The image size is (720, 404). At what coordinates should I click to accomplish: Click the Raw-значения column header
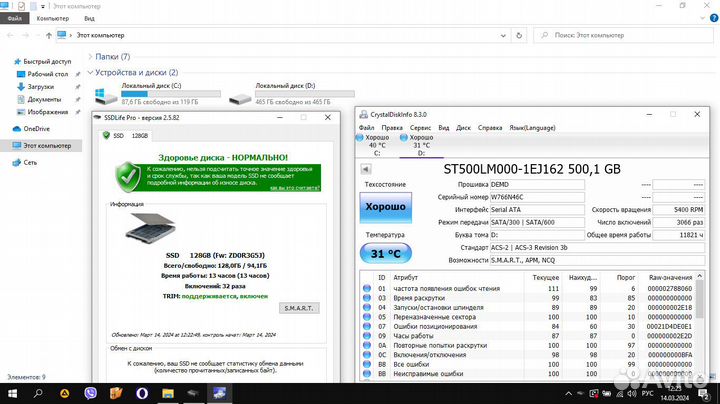(670, 278)
